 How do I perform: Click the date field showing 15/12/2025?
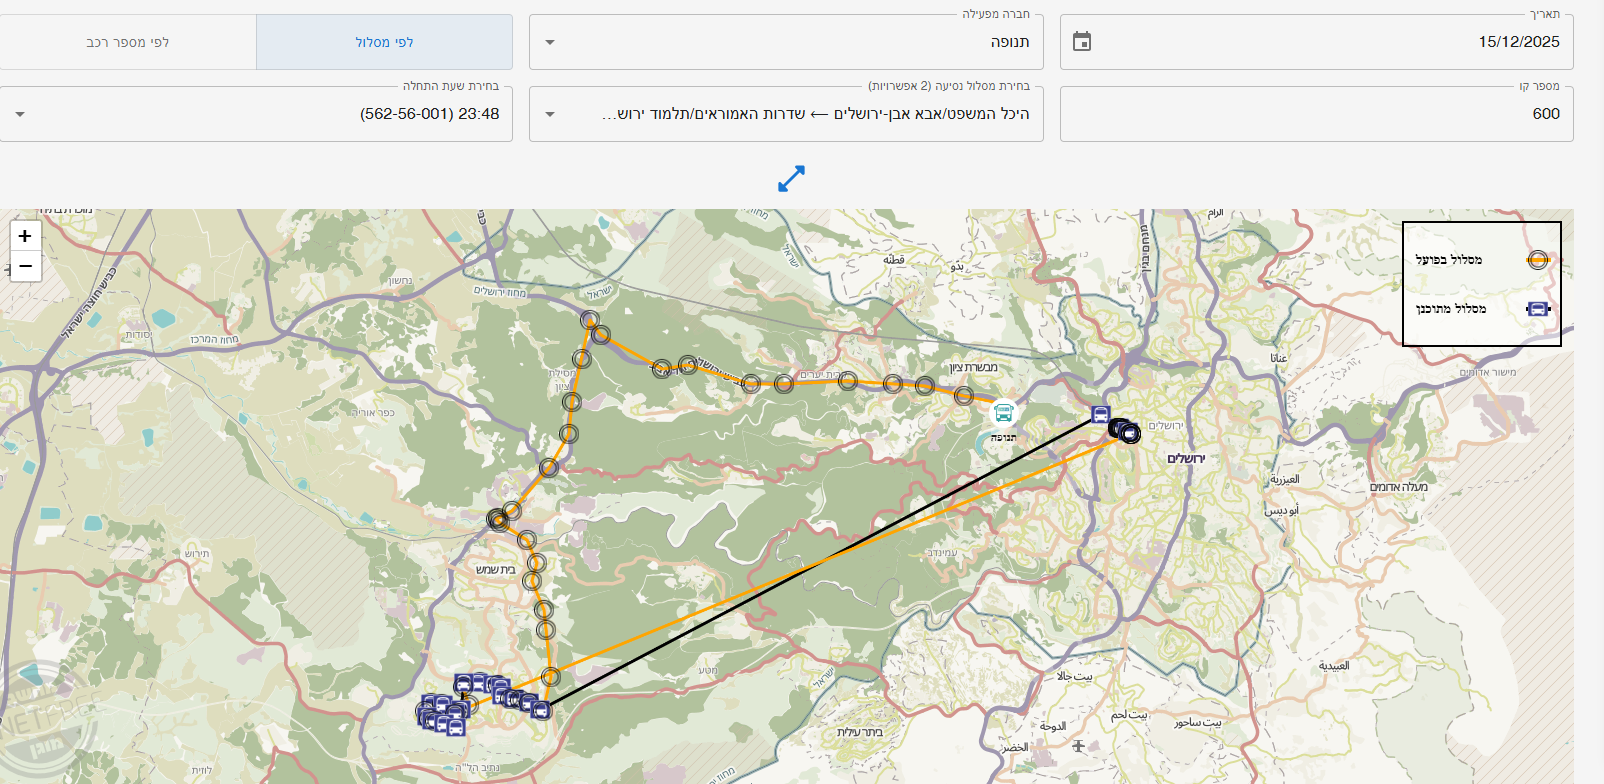pyautogui.click(x=1317, y=42)
